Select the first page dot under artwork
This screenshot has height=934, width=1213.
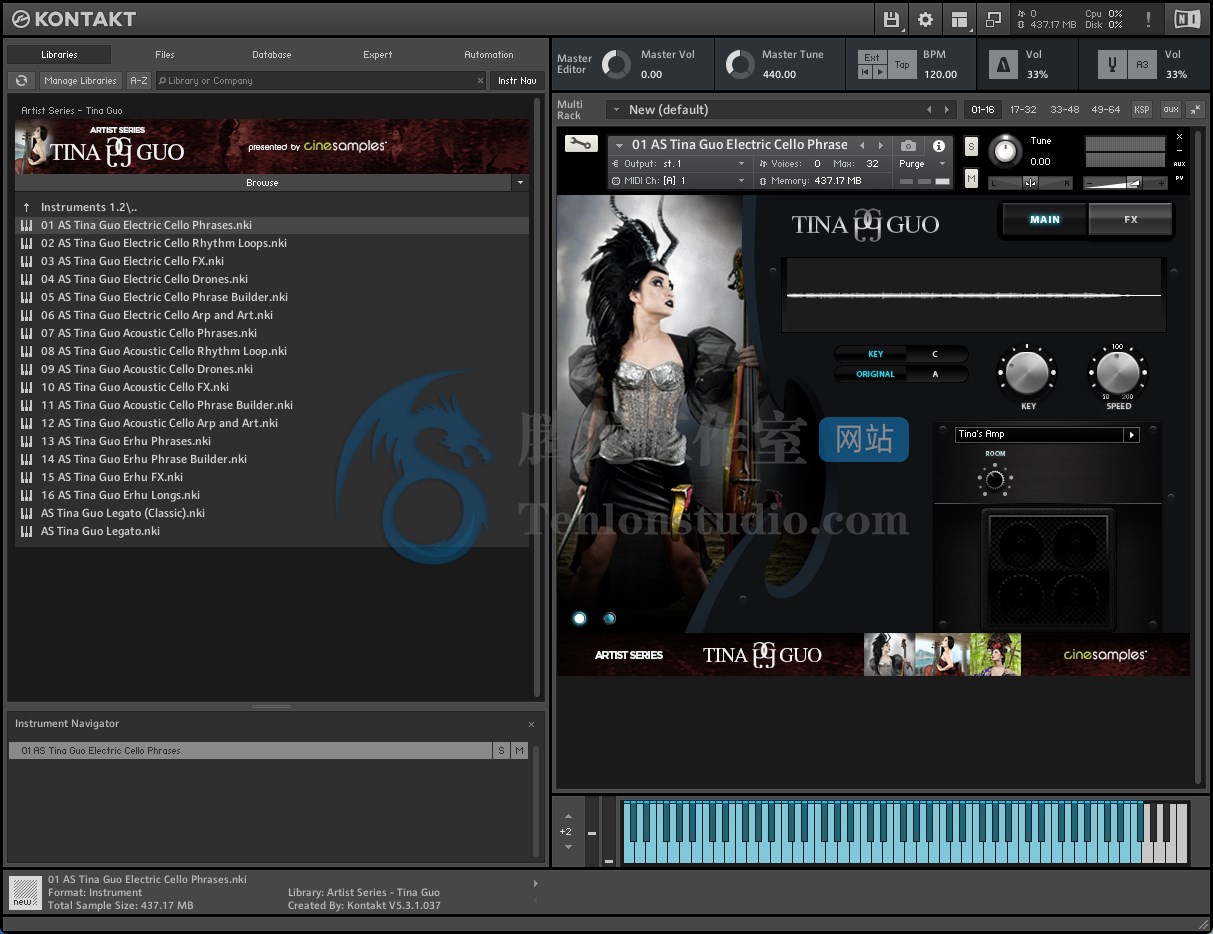coord(579,618)
